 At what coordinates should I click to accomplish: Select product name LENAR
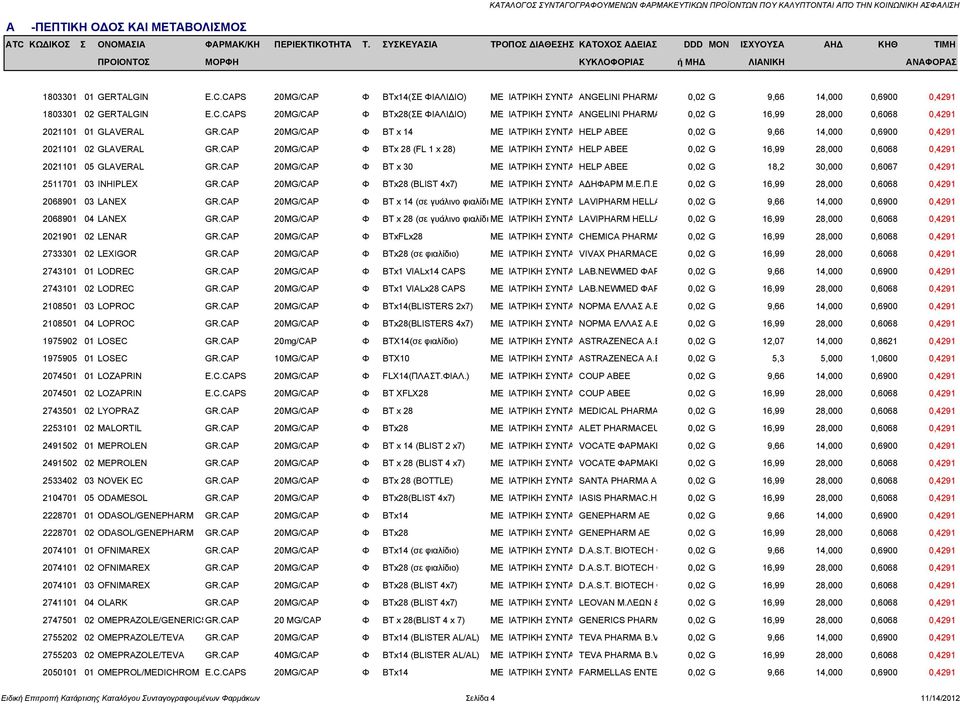[x=112, y=236]
